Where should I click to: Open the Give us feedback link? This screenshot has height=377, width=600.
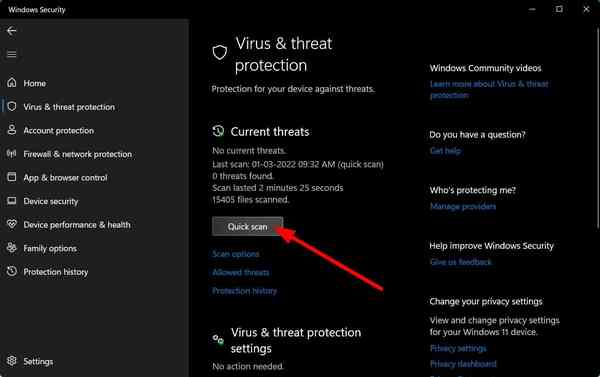point(461,262)
